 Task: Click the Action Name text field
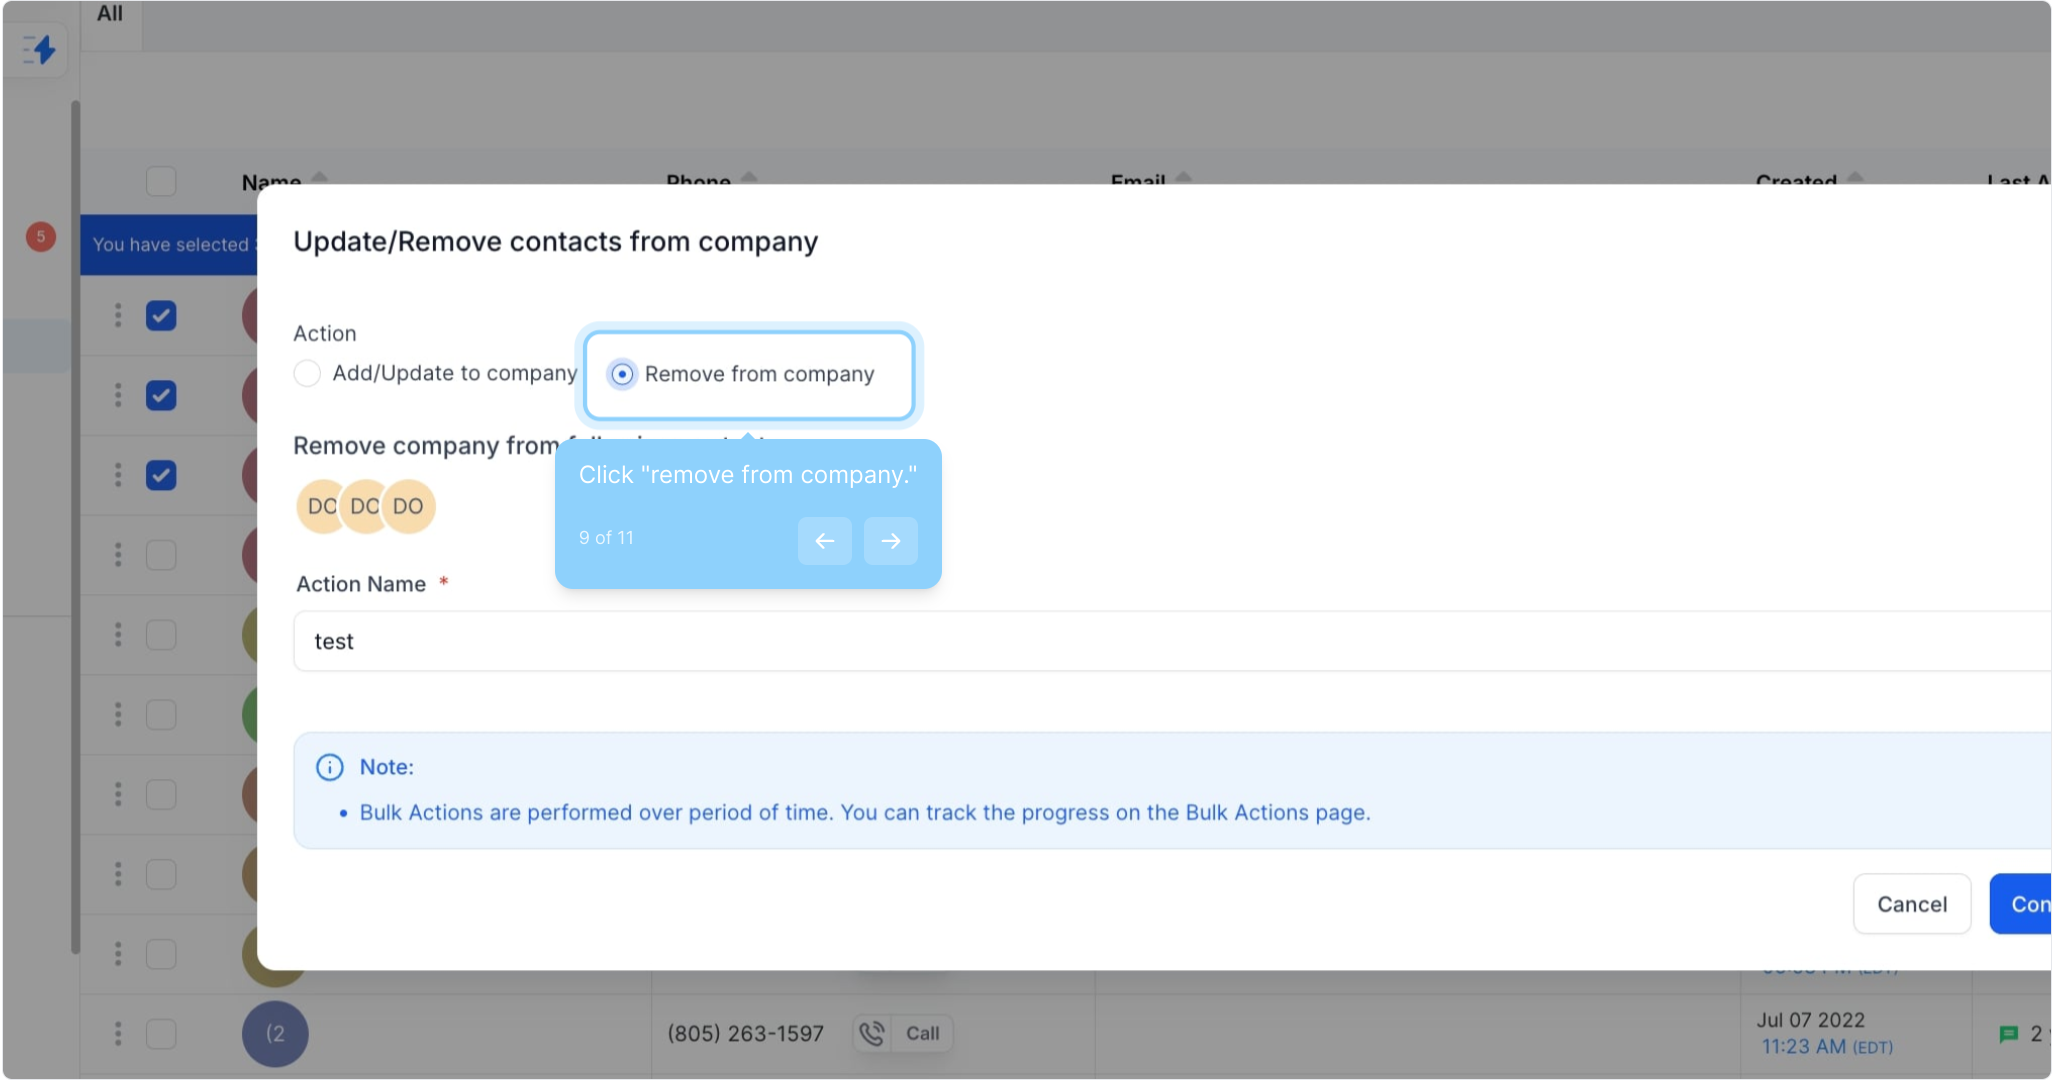click(1170, 641)
